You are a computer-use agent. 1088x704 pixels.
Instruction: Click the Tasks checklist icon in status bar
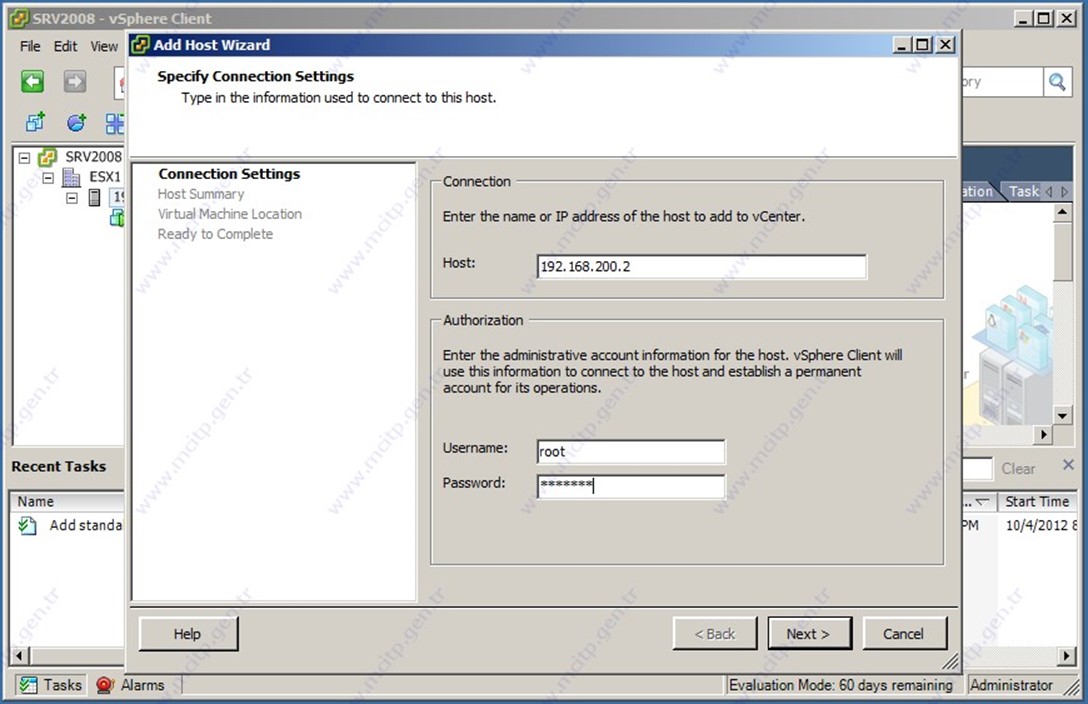[28, 685]
